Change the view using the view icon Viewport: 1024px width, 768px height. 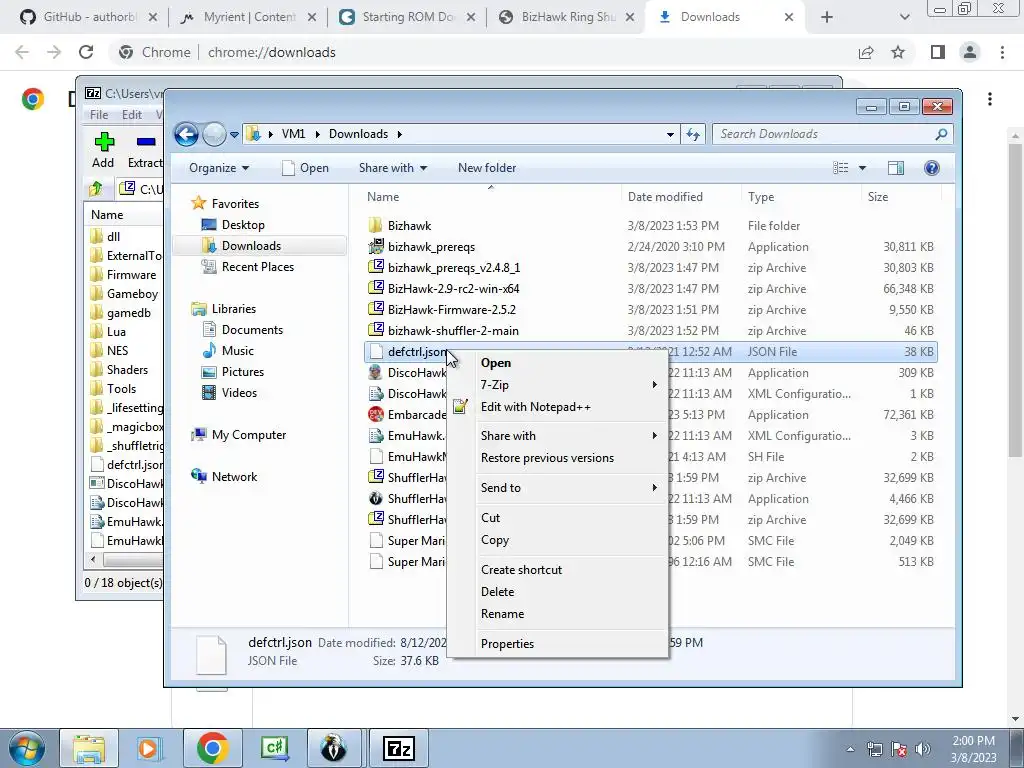click(840, 168)
